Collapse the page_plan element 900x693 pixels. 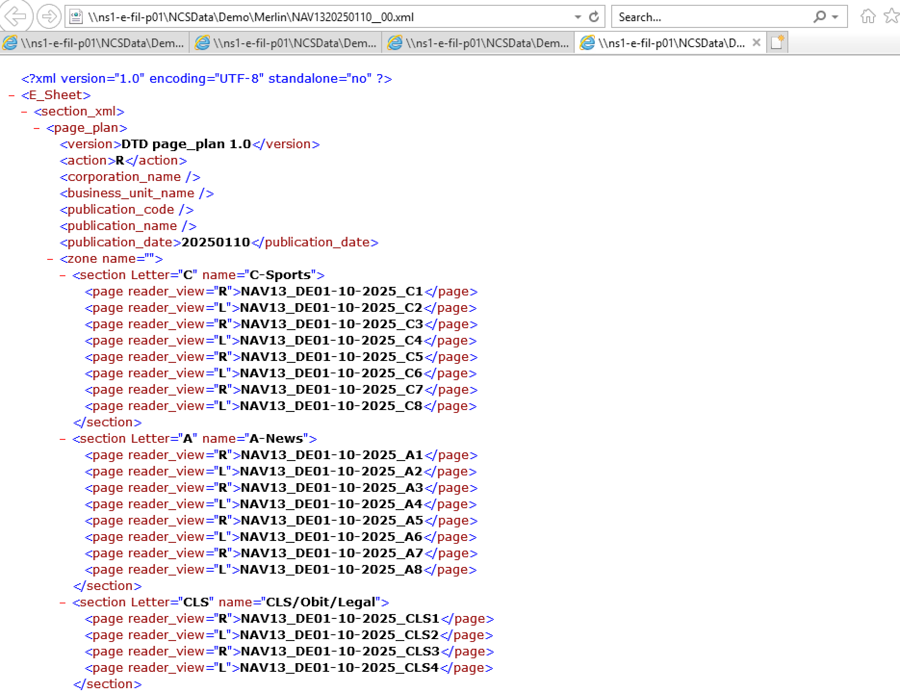(37, 128)
